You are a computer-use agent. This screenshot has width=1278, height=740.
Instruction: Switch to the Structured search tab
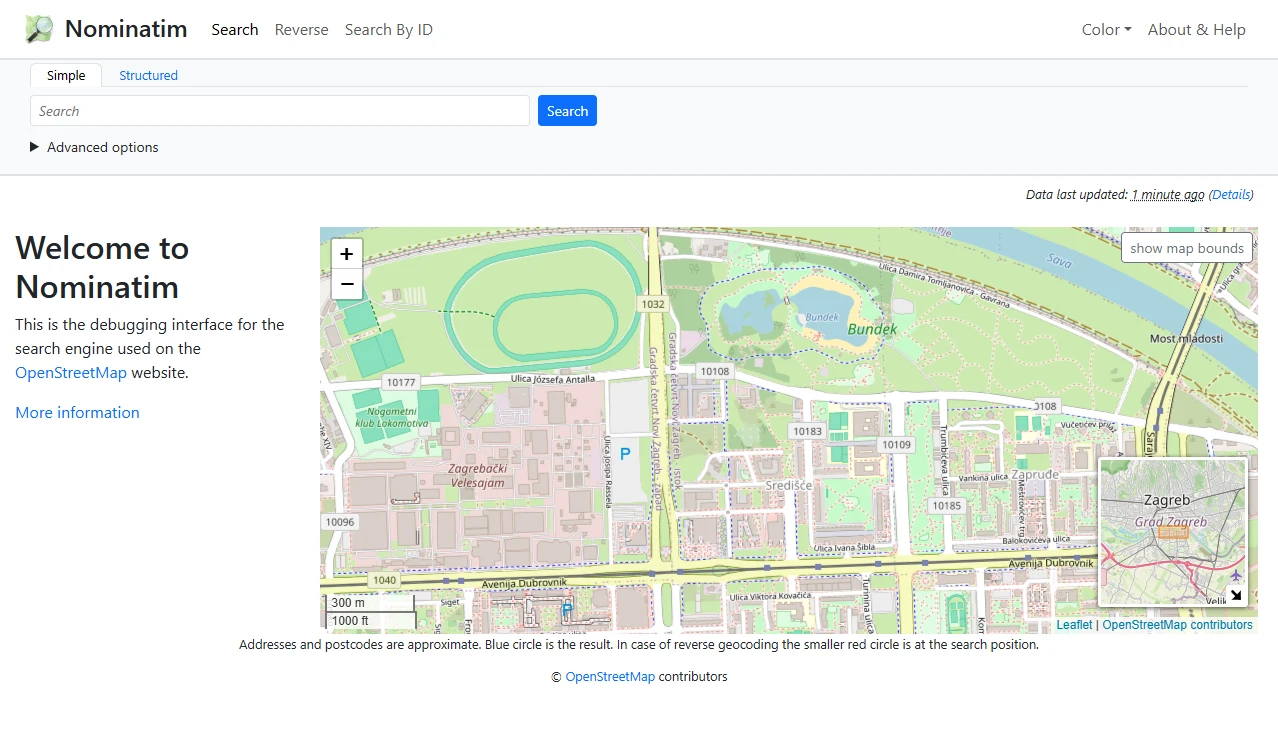tap(148, 75)
